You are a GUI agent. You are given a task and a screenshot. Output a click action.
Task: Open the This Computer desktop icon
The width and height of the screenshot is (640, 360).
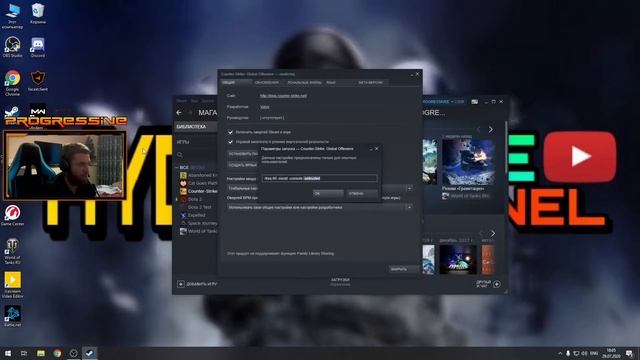coord(12,16)
